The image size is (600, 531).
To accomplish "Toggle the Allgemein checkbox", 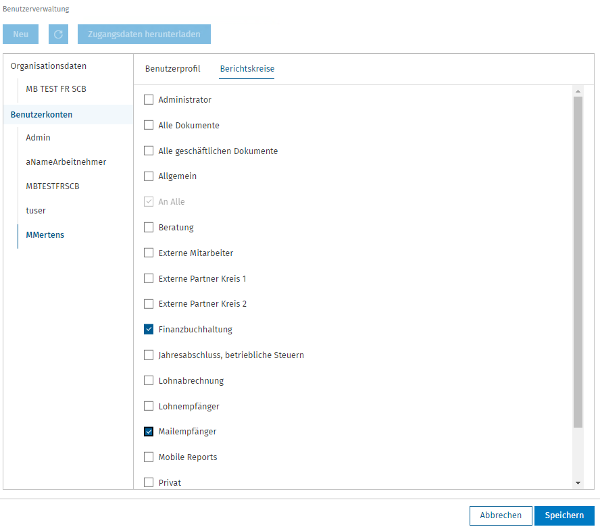I will (148, 176).
